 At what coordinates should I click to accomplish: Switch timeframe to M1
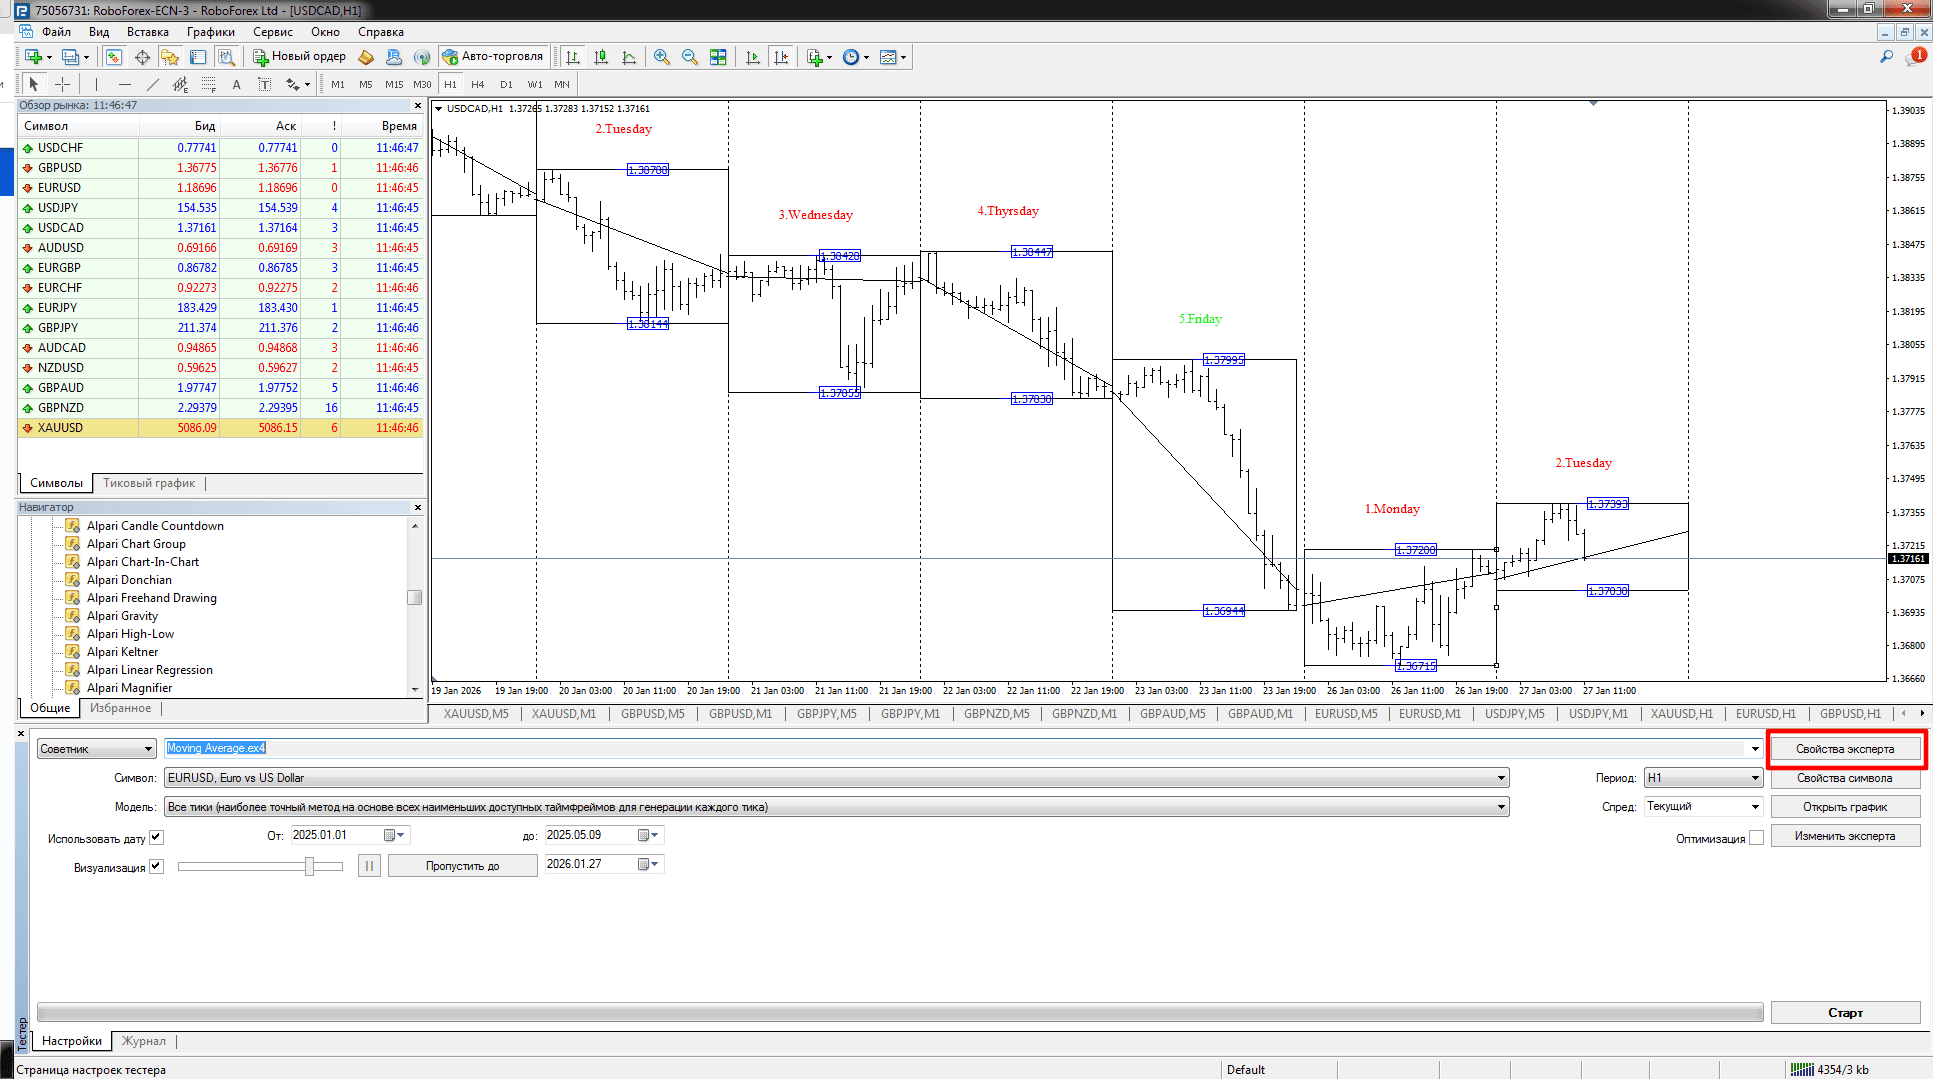tap(338, 84)
